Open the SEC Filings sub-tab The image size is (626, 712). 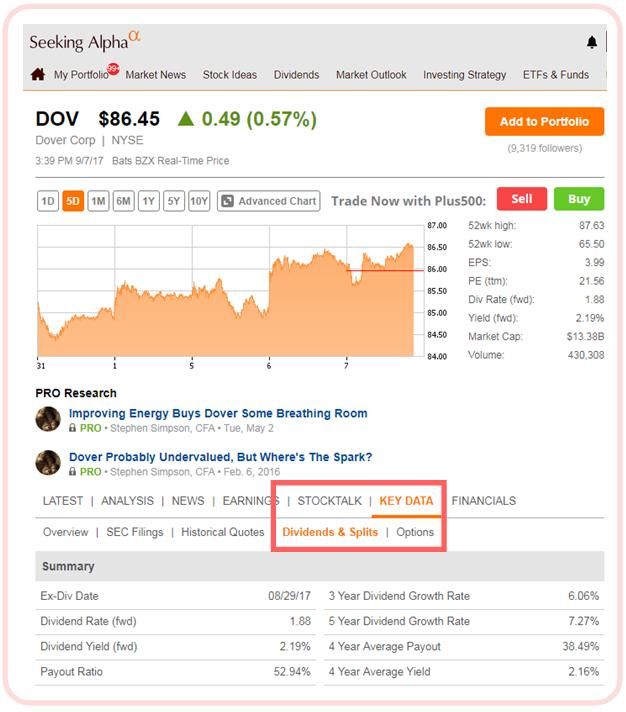pos(135,532)
